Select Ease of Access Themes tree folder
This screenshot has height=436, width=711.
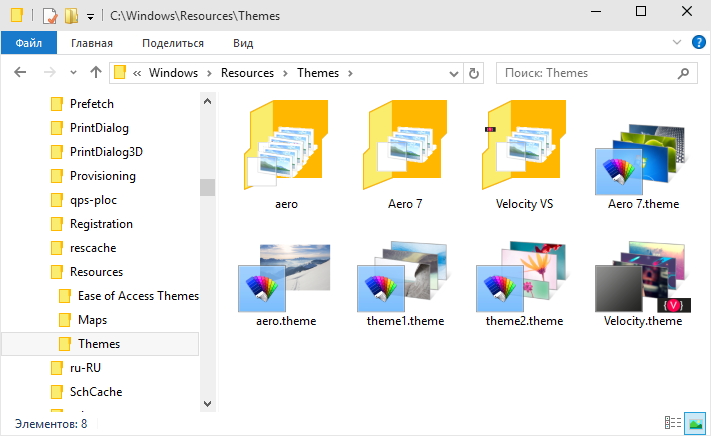pyautogui.click(x=138, y=296)
